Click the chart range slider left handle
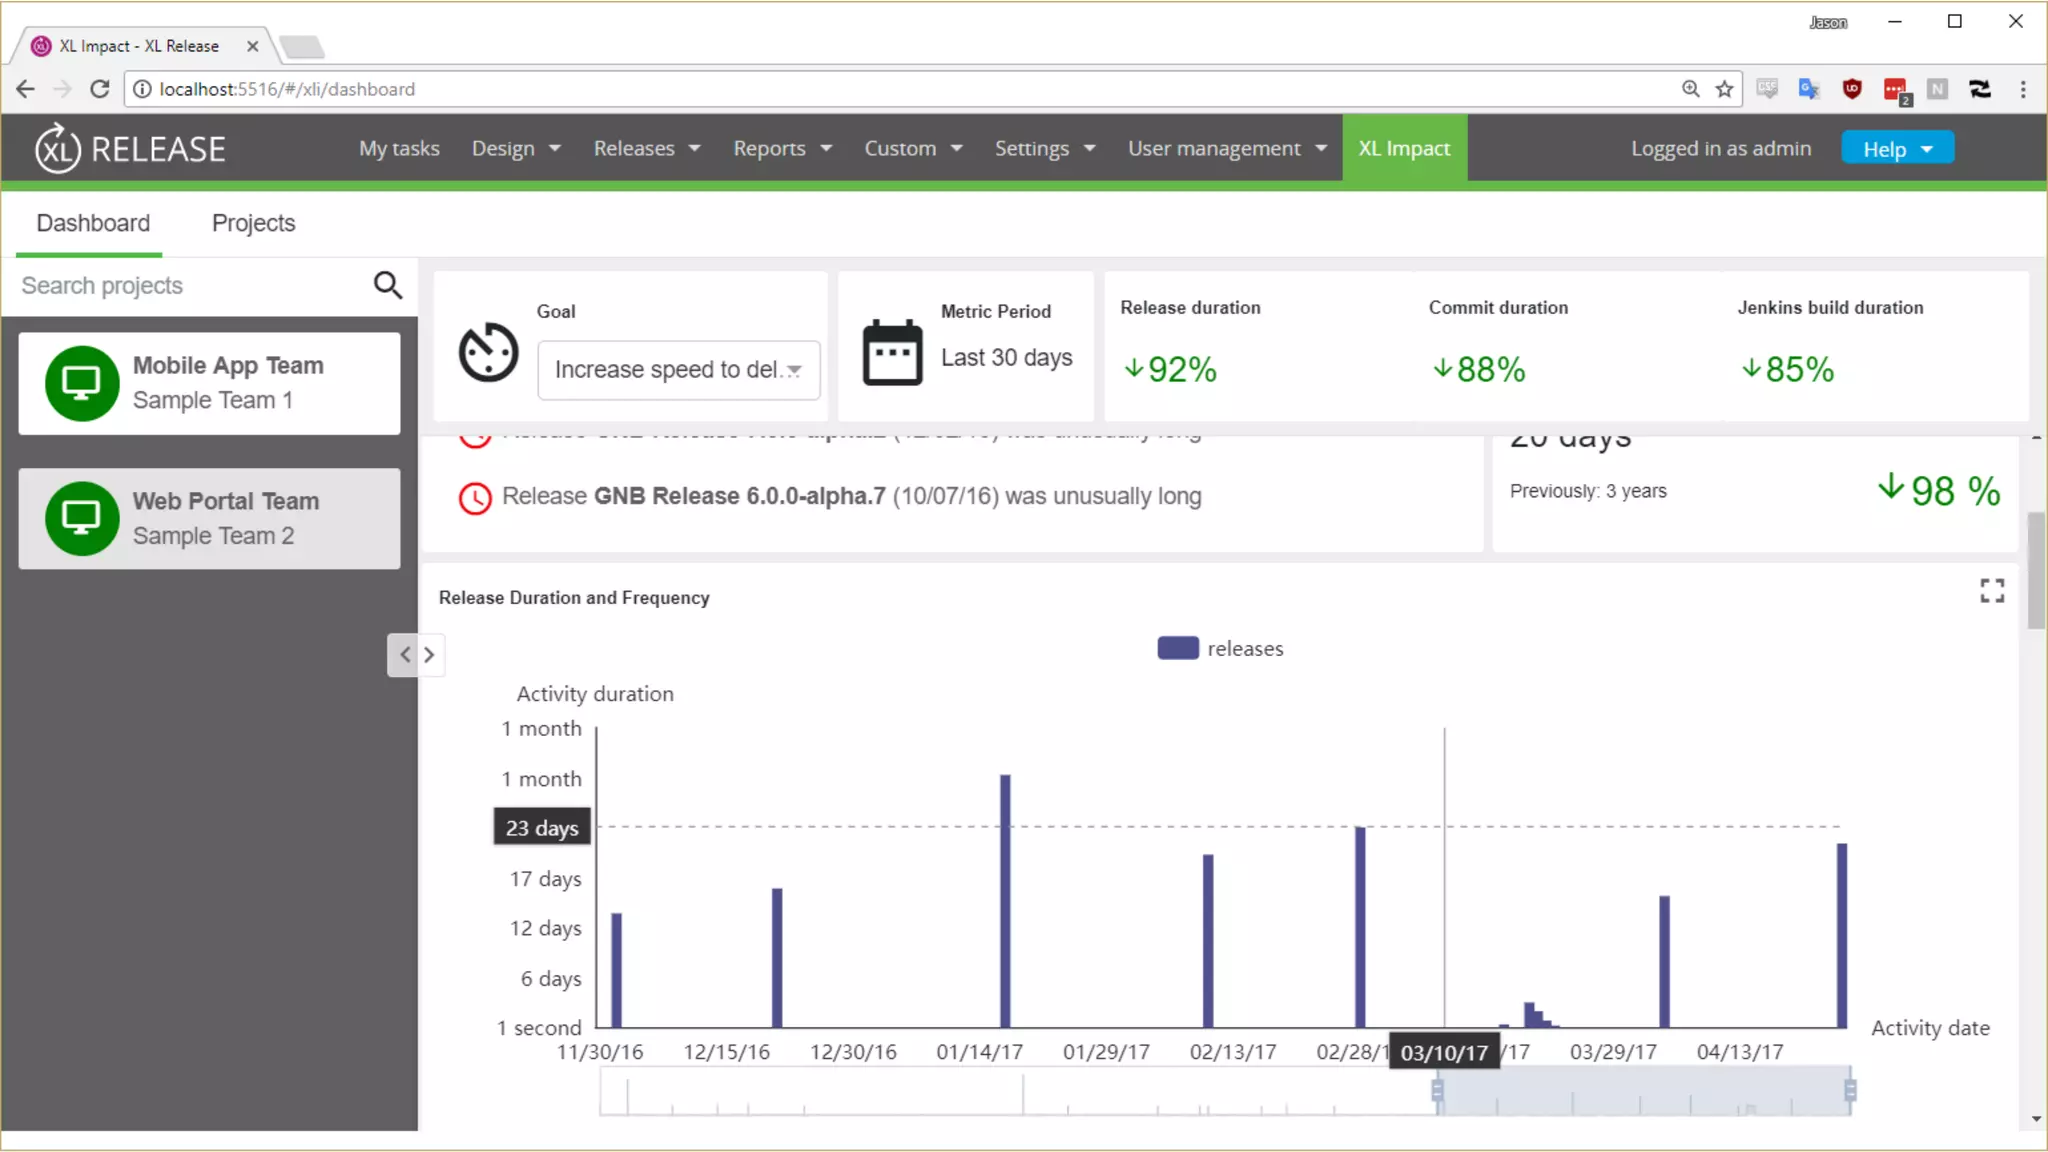 1437,1090
